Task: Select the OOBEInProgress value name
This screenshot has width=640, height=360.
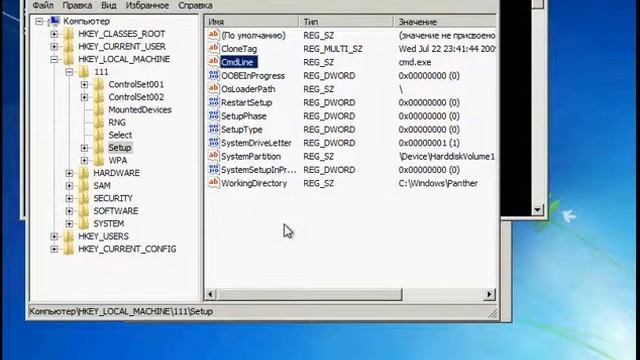Action: 253,76
